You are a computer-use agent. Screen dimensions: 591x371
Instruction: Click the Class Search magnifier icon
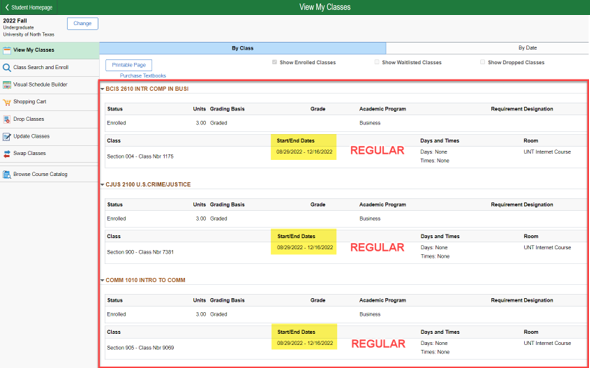[7, 67]
